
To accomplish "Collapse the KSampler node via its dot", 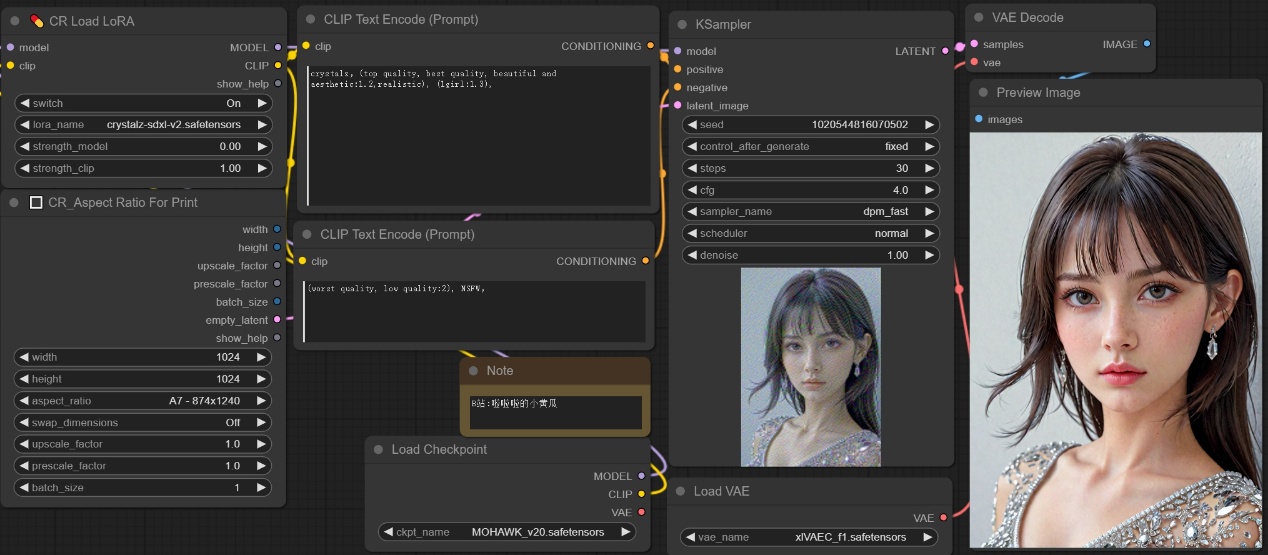I will pyautogui.click(x=683, y=24).
